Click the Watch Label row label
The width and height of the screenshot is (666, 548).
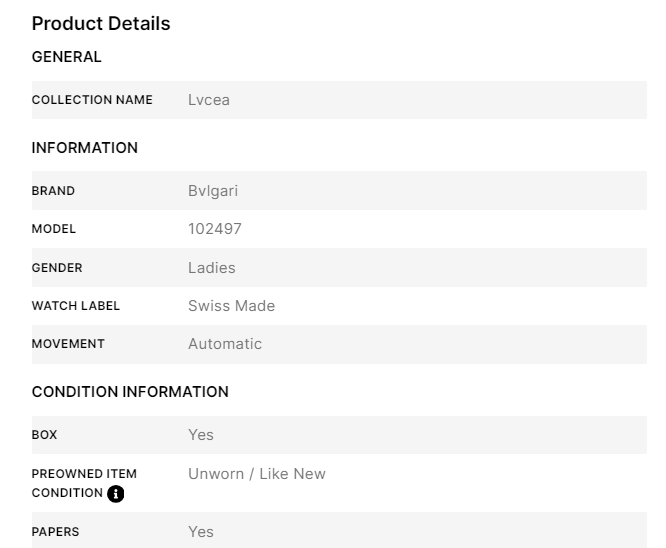click(x=76, y=306)
